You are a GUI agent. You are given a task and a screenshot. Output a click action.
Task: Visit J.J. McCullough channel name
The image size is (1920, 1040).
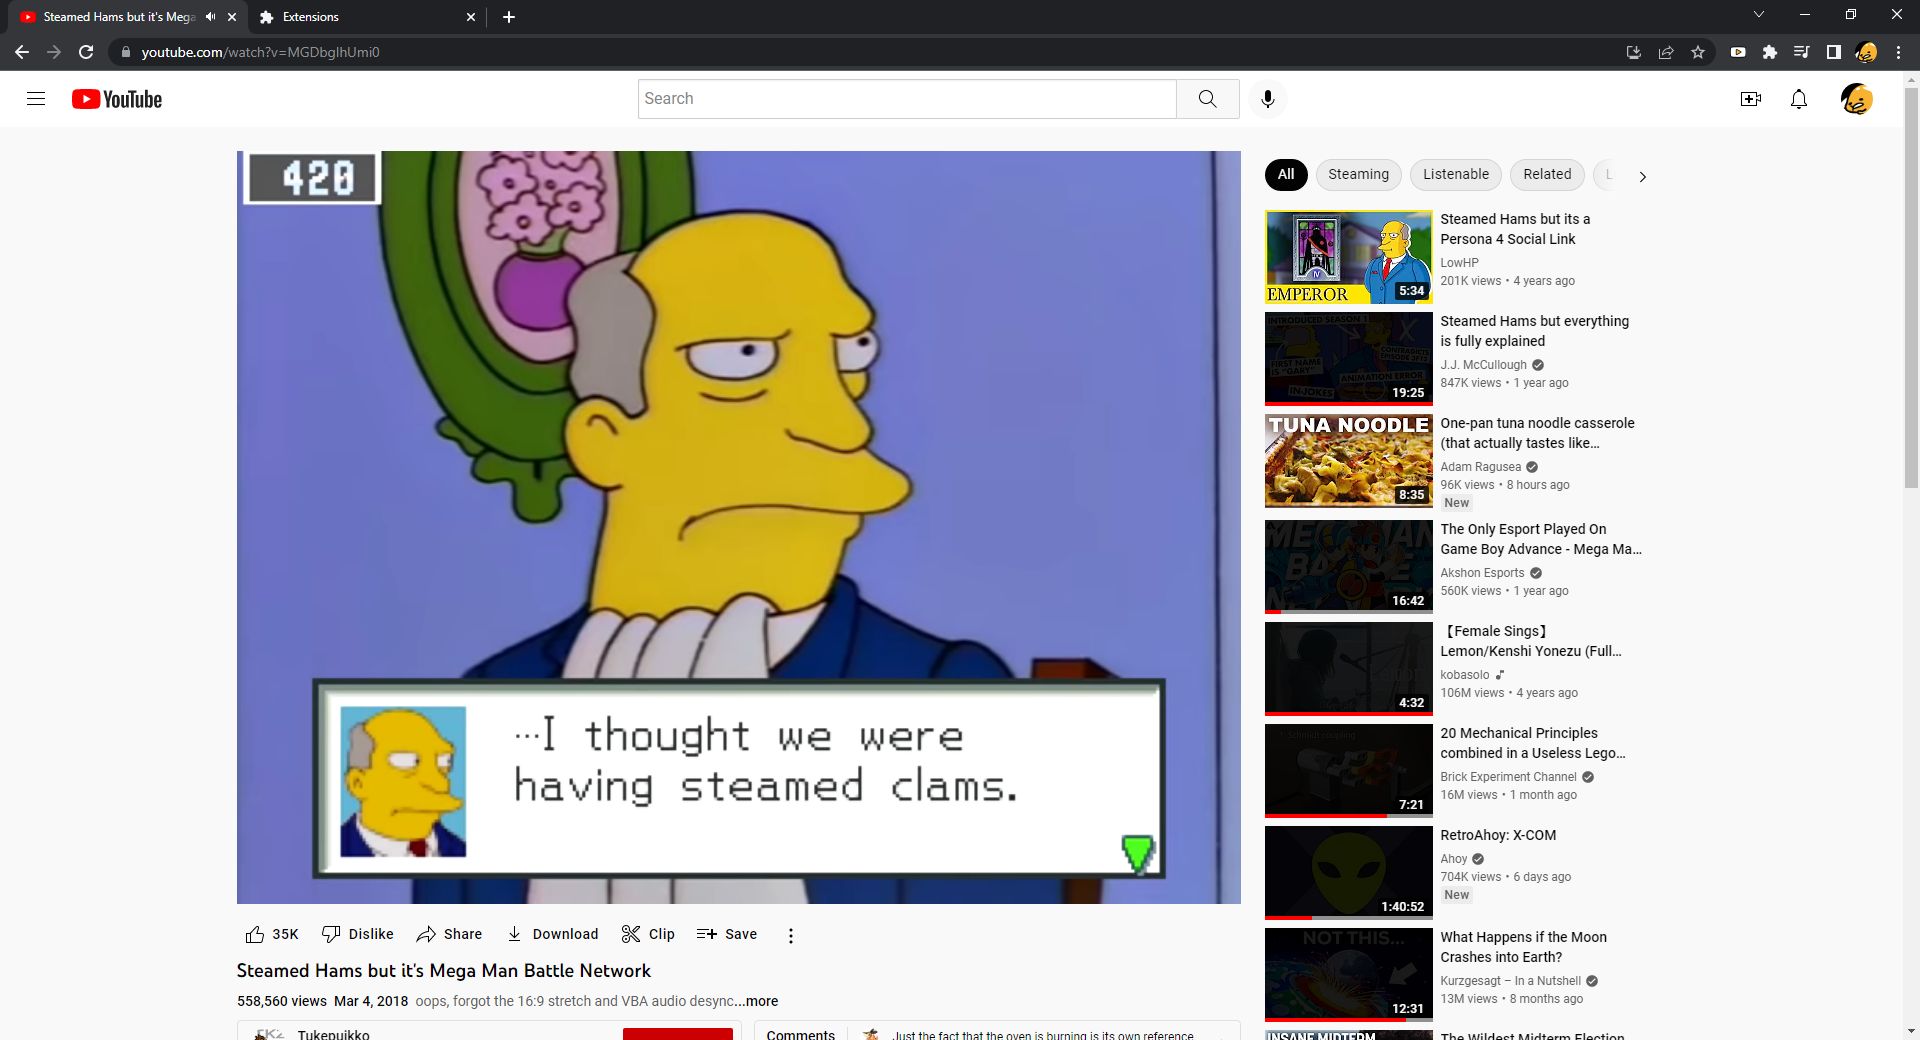[x=1483, y=365]
